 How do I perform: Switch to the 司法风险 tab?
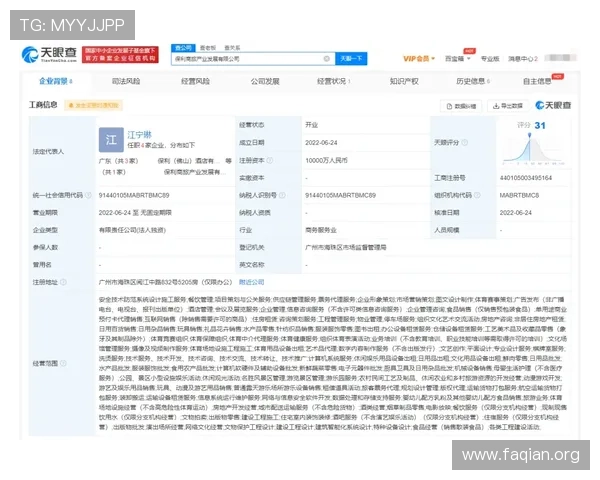(x=126, y=81)
